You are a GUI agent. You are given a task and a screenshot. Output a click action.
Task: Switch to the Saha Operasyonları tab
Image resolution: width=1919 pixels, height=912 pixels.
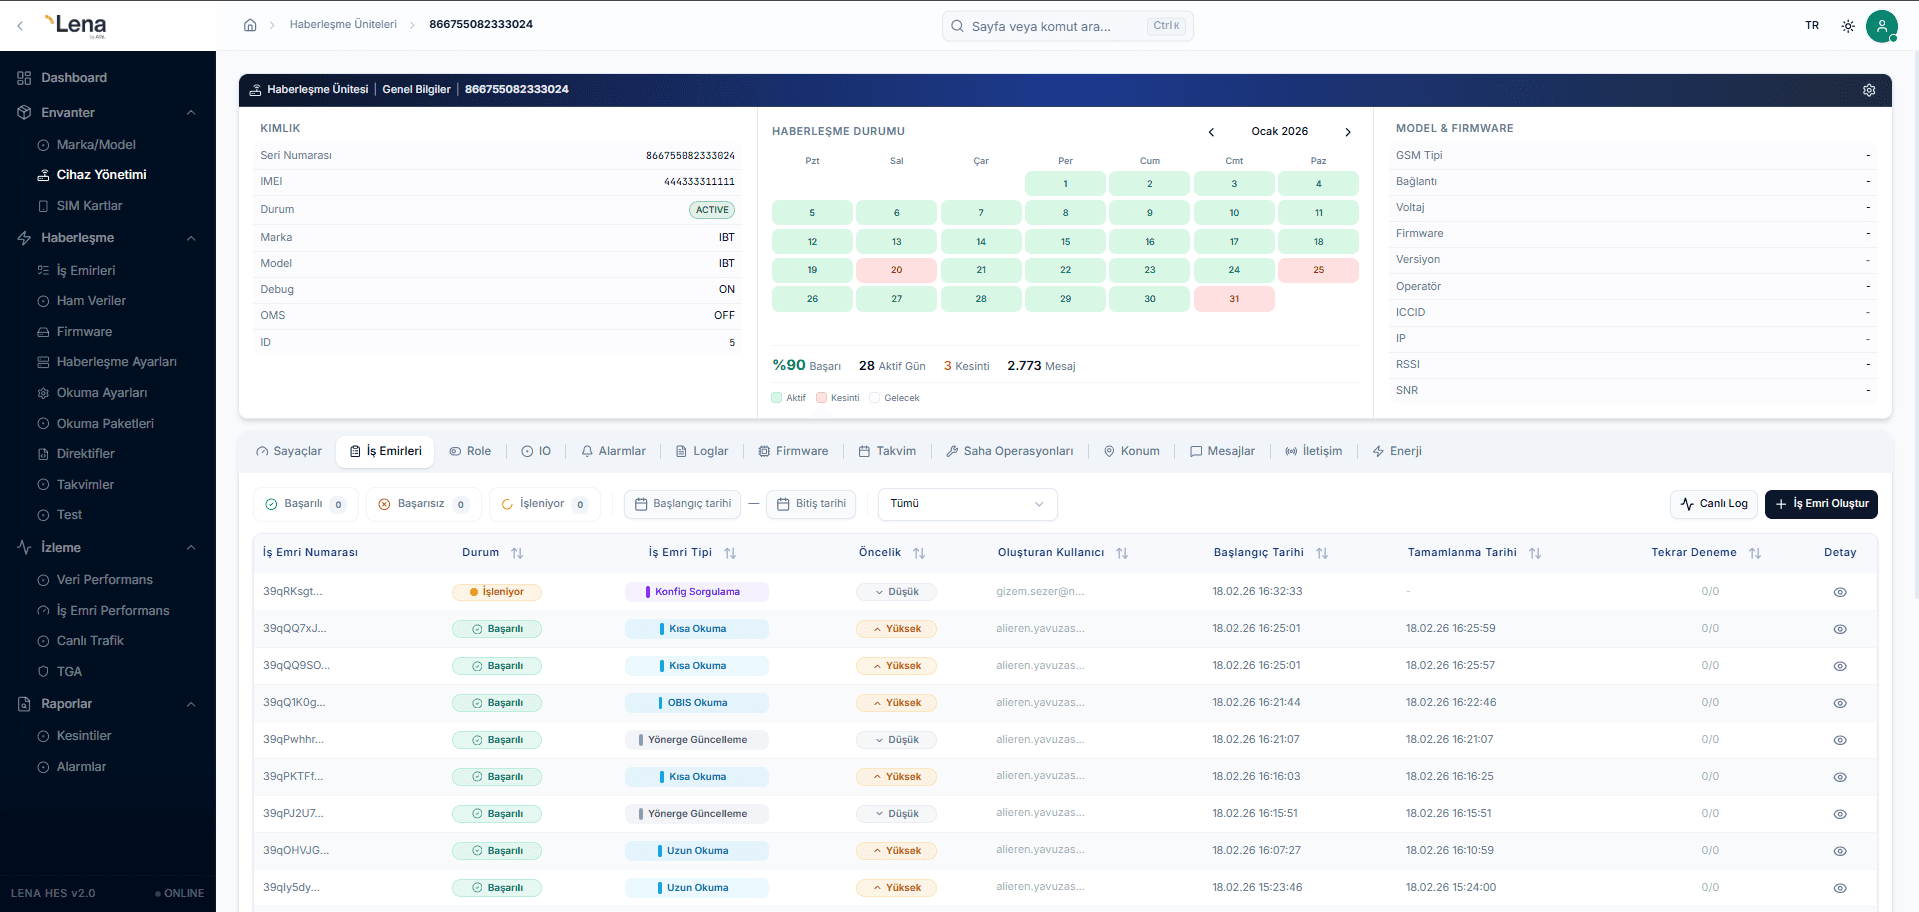tap(1009, 451)
